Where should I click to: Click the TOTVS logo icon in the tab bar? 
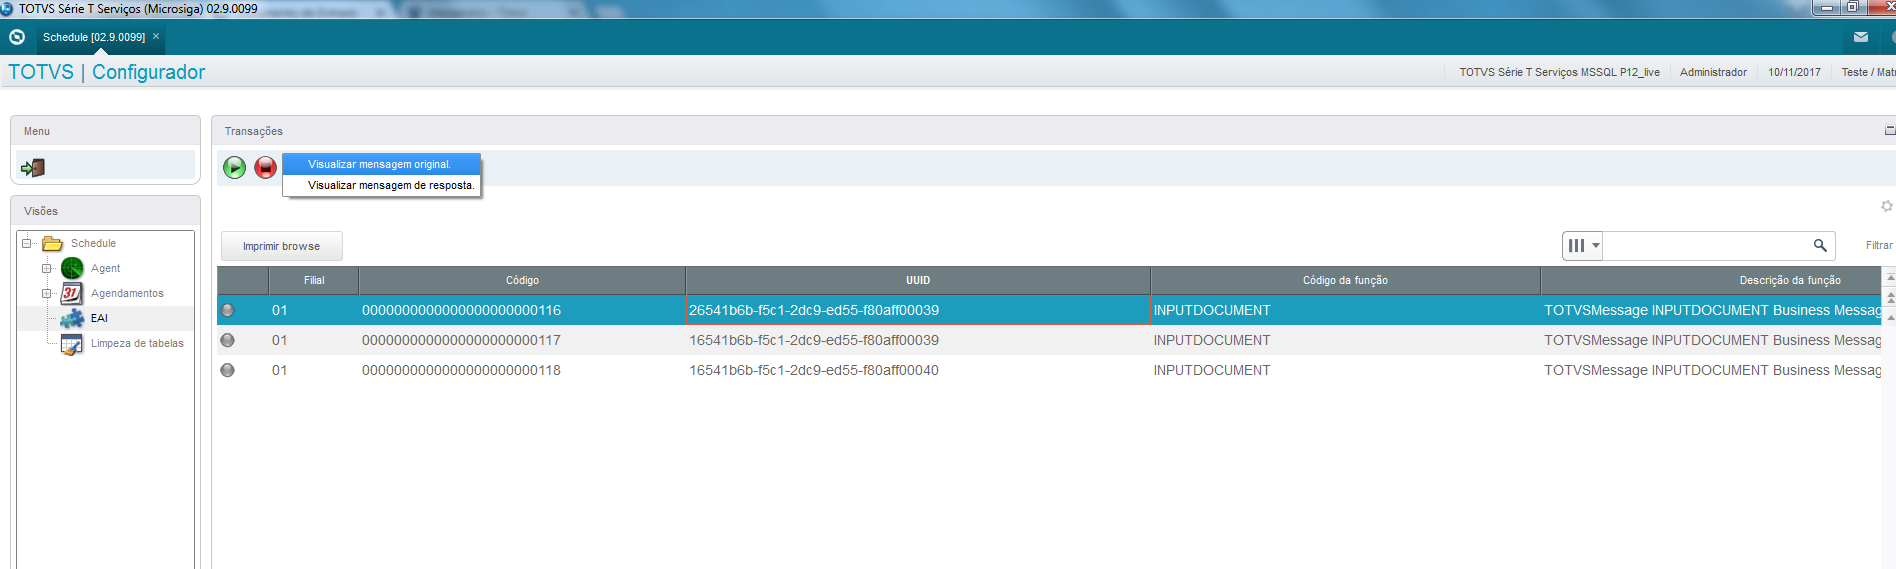[x=17, y=37]
